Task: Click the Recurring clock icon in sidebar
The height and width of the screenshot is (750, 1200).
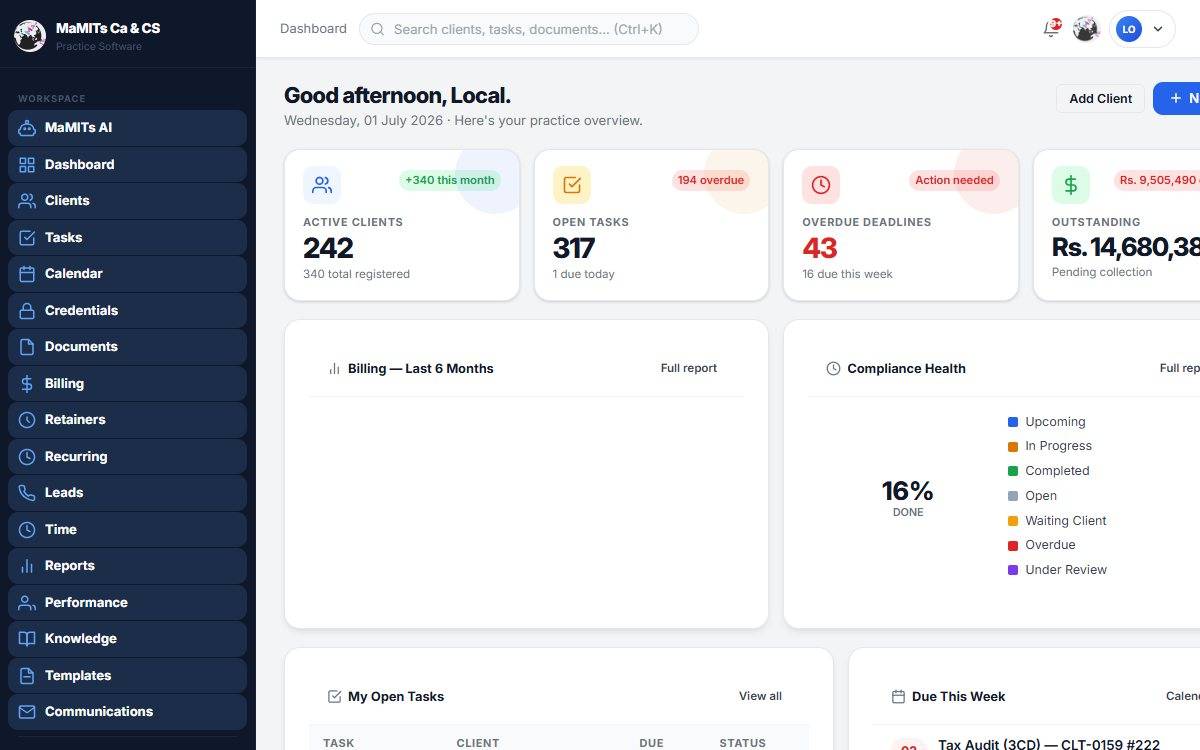Action: [x=27, y=457]
